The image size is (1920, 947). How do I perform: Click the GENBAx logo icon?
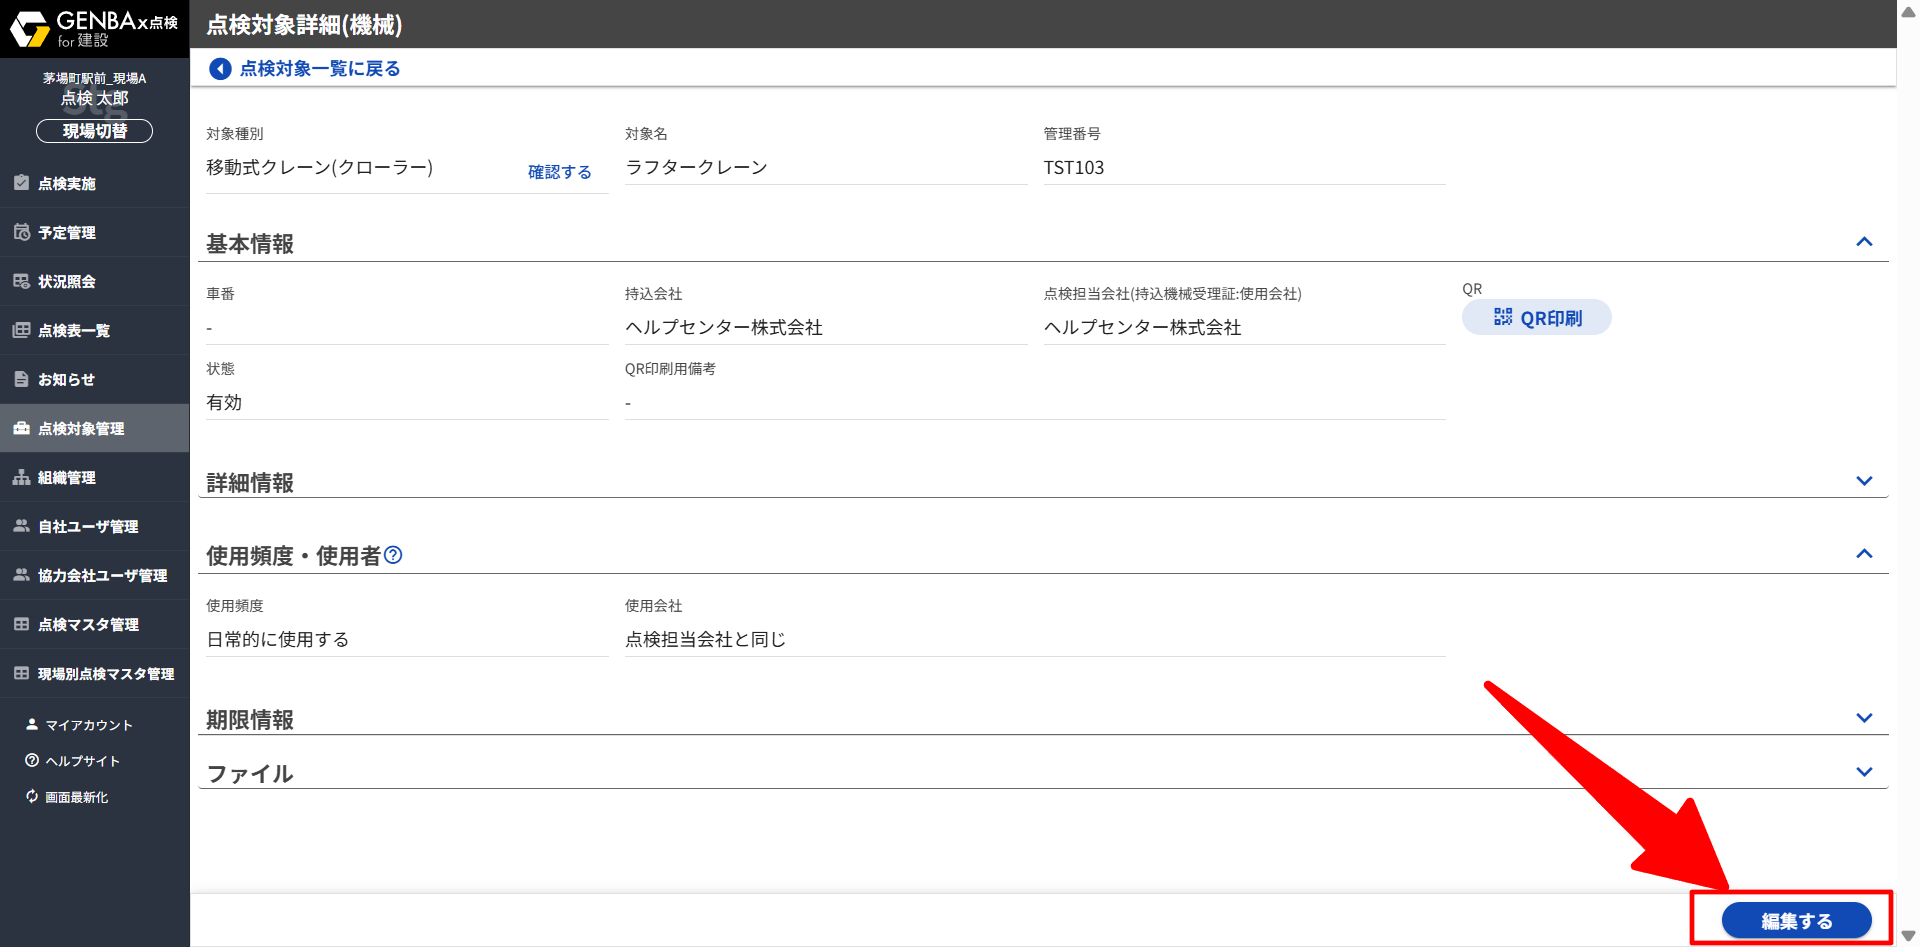(30, 29)
